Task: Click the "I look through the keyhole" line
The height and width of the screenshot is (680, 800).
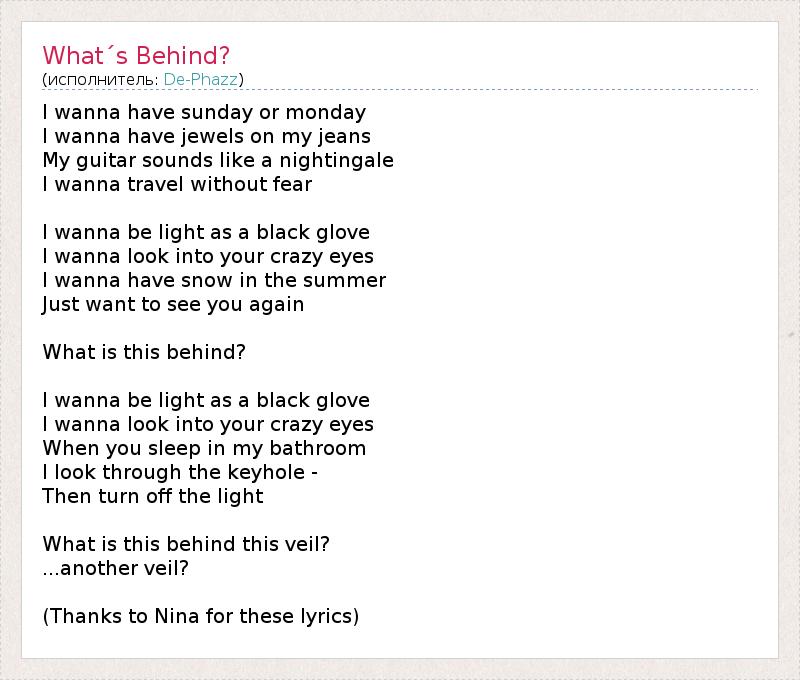Action: pos(180,472)
